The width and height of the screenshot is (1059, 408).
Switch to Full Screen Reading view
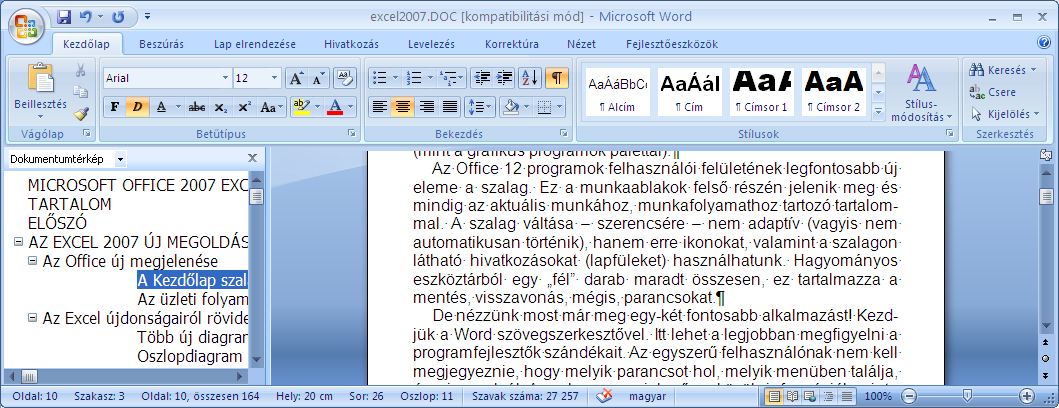[x=794, y=396]
